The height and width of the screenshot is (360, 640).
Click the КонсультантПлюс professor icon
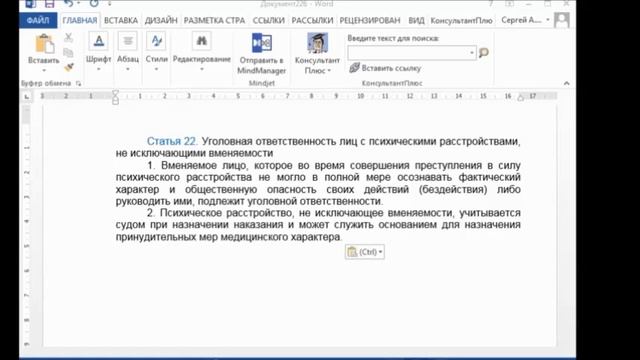317,43
